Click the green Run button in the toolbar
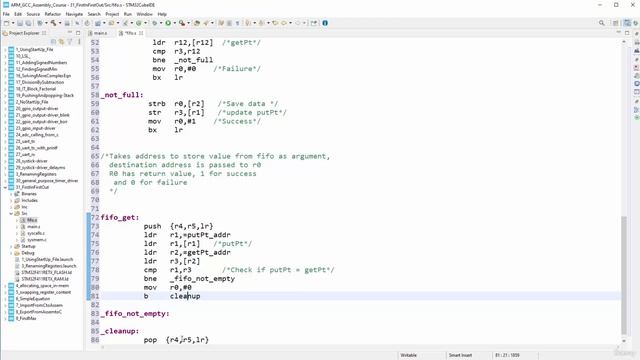640x360 pixels. tap(168, 23)
